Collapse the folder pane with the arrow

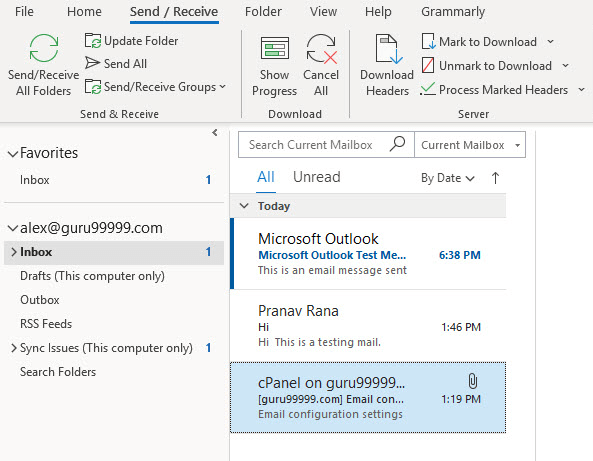click(x=215, y=132)
